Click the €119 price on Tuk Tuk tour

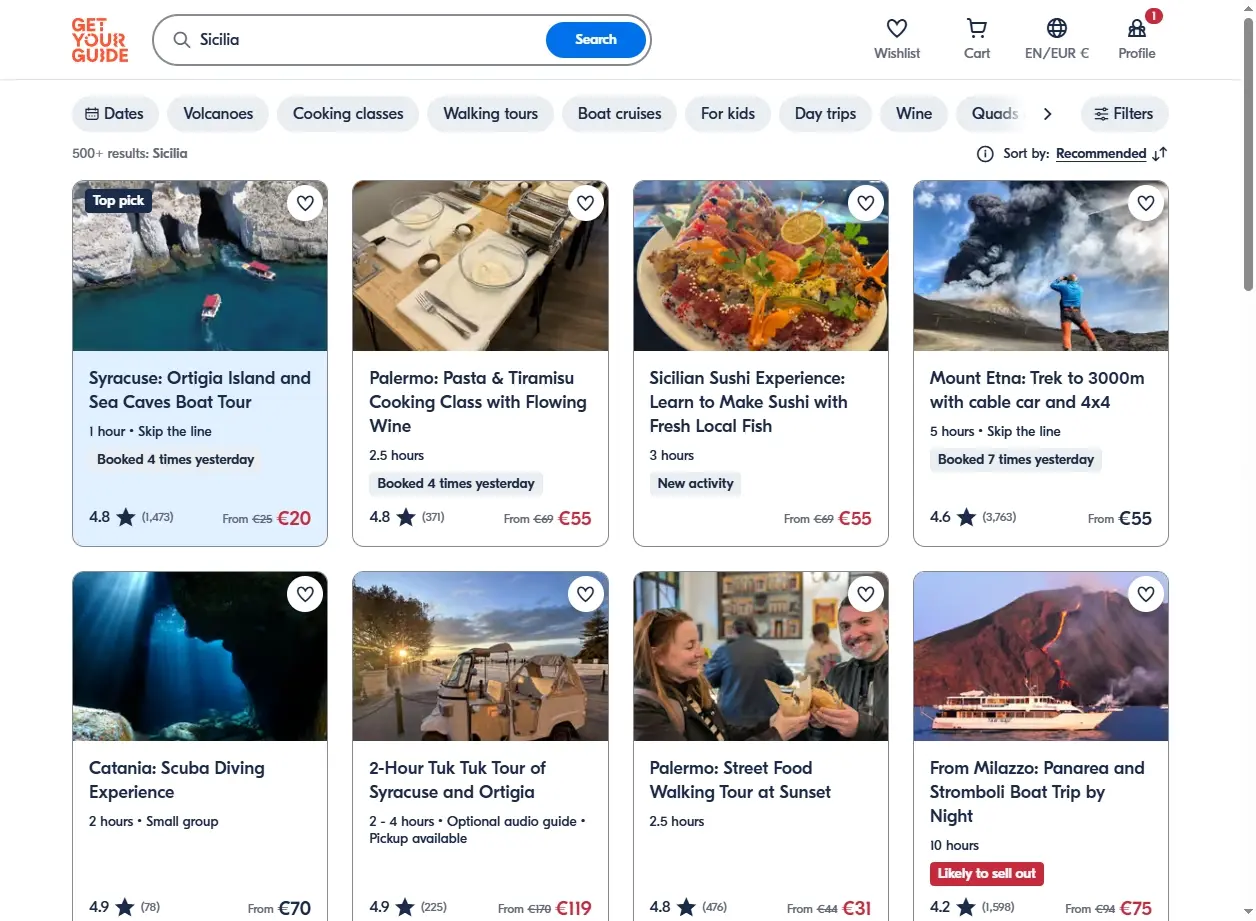(574, 908)
